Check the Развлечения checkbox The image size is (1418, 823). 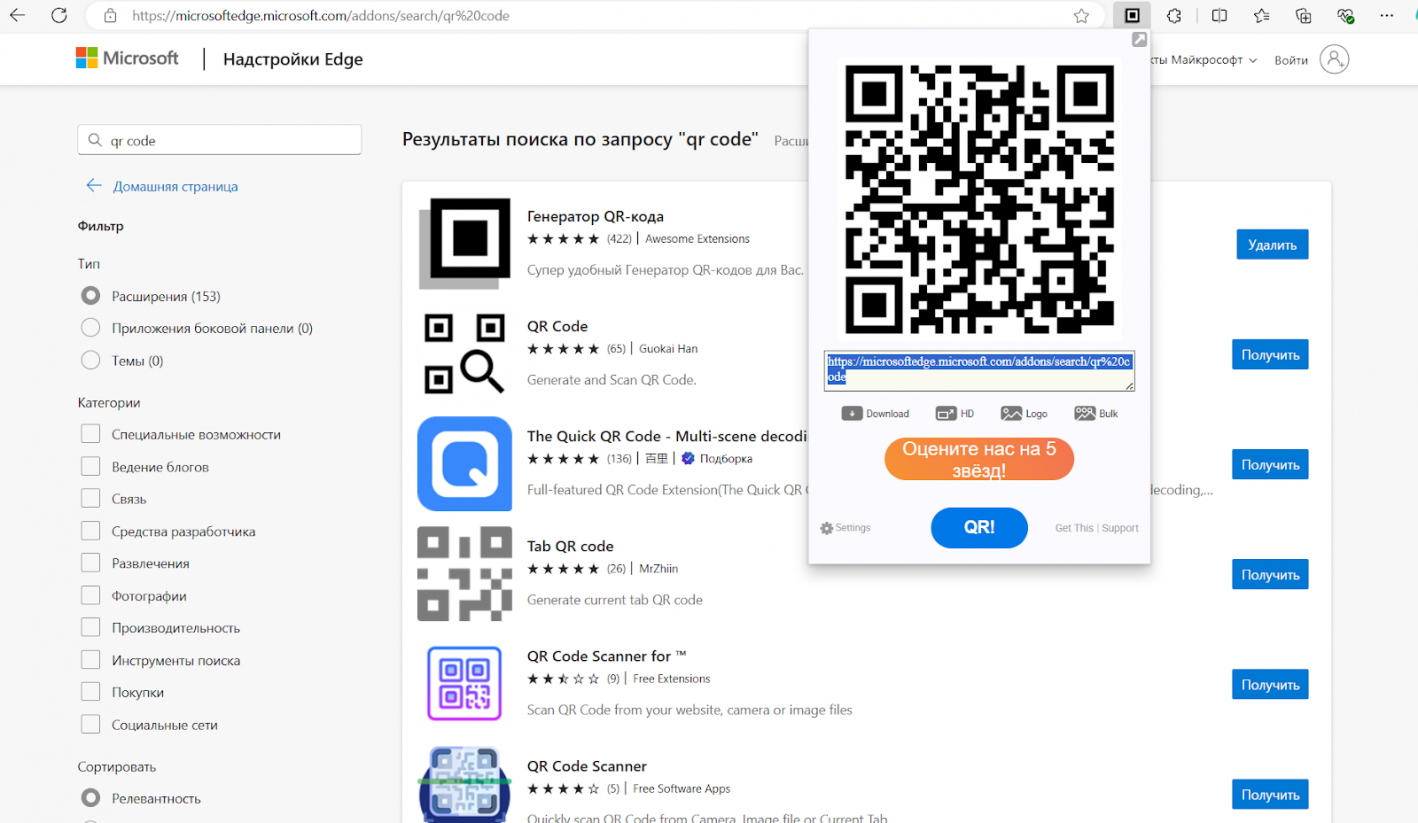(91, 563)
